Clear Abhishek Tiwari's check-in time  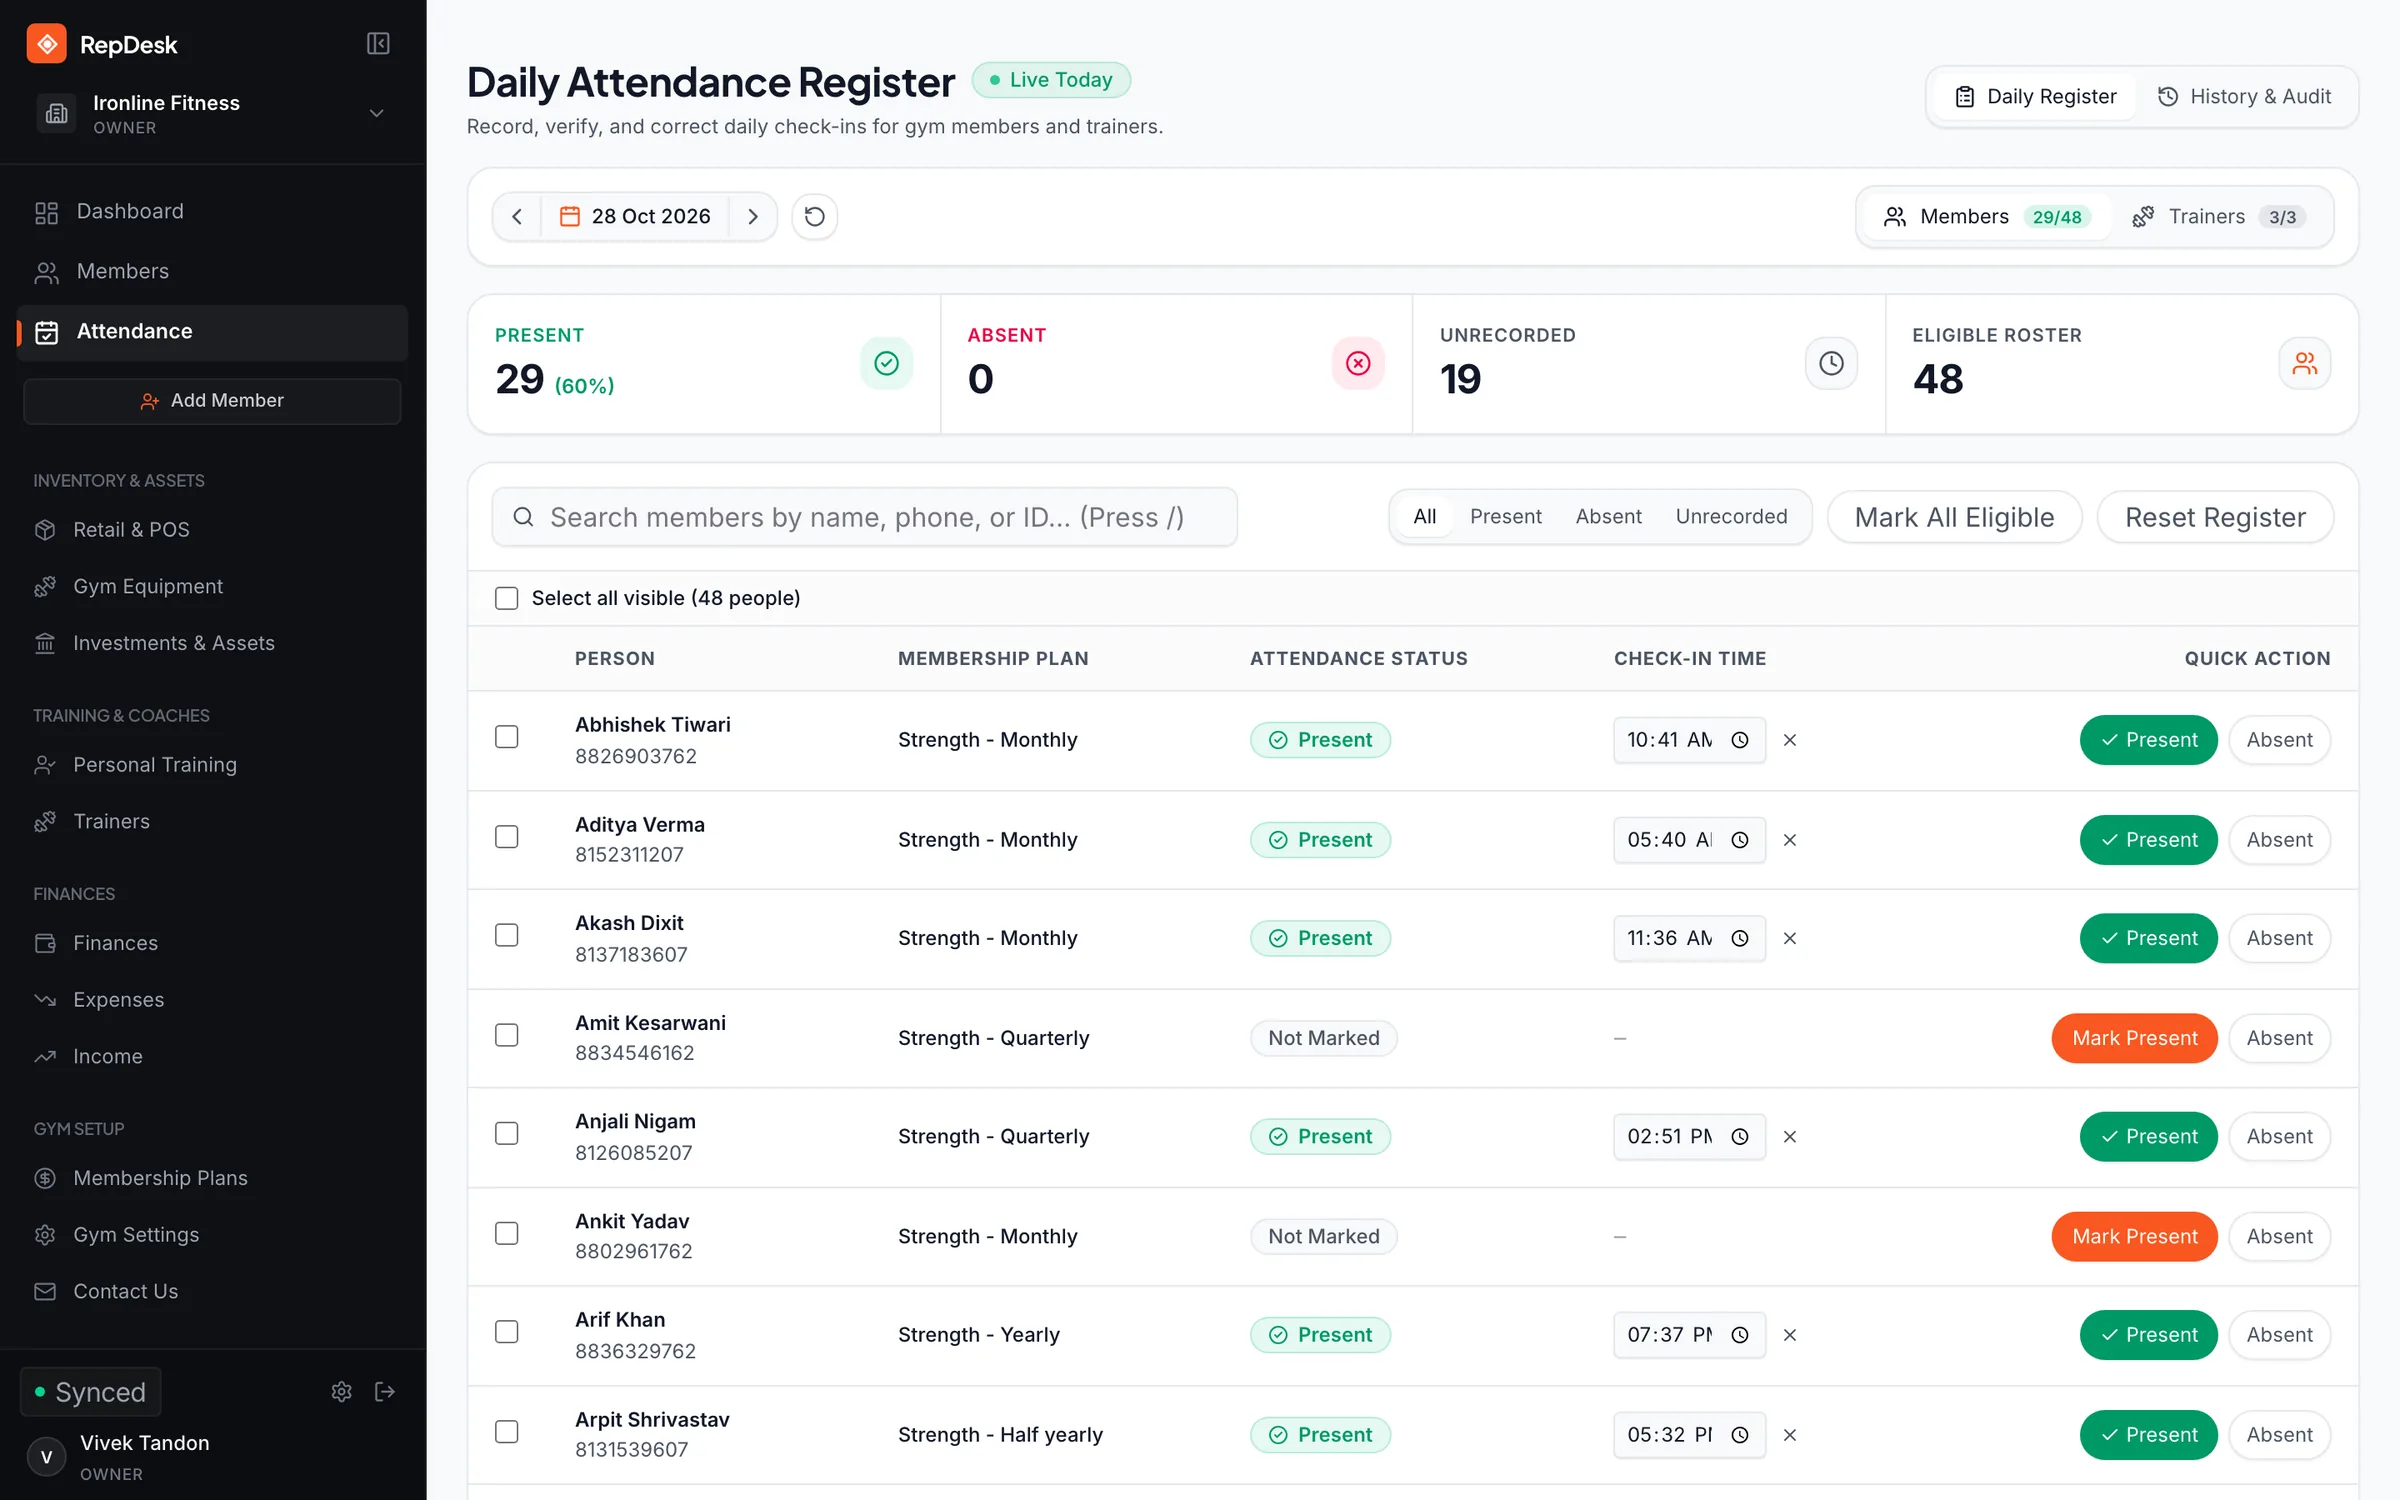tap(1790, 740)
